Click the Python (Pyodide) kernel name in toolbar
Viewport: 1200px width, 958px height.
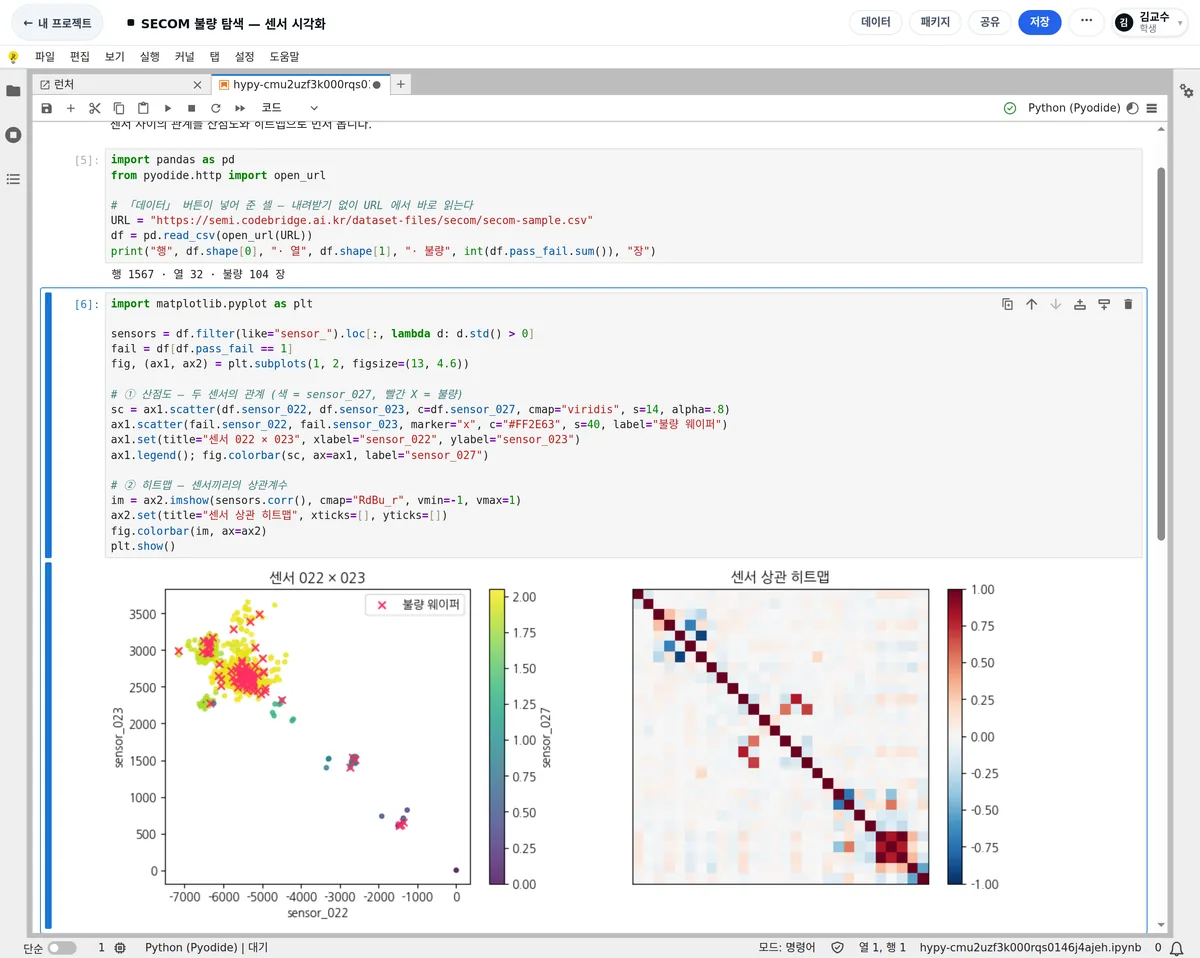[x=1074, y=108]
